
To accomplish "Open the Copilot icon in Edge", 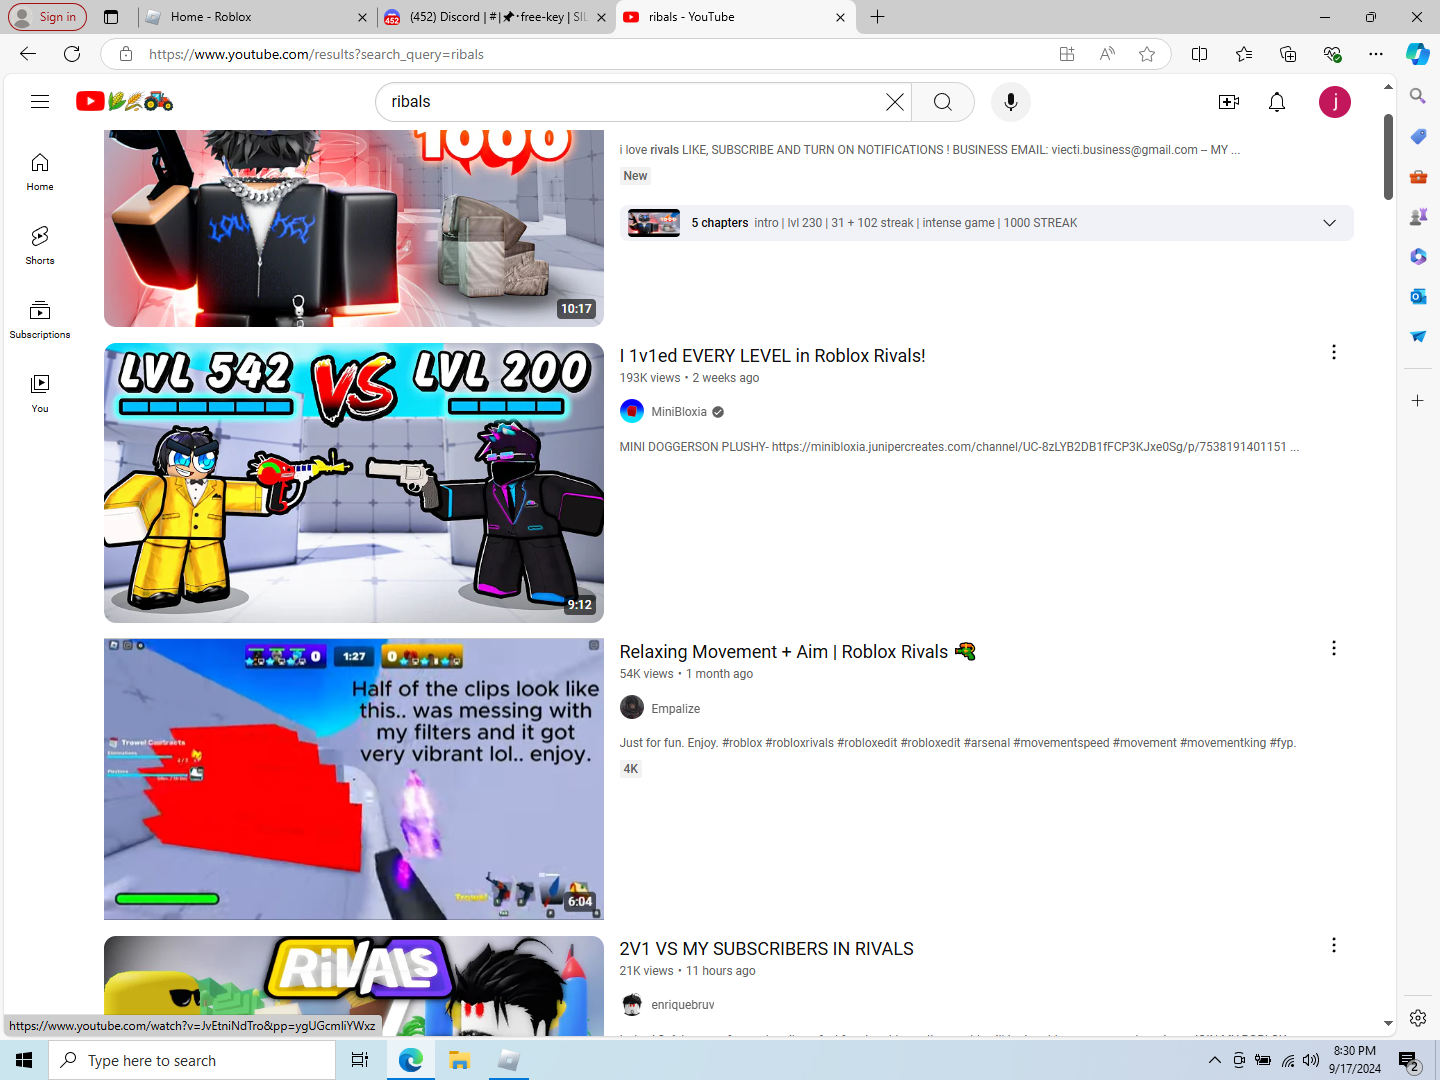I will (x=1417, y=54).
